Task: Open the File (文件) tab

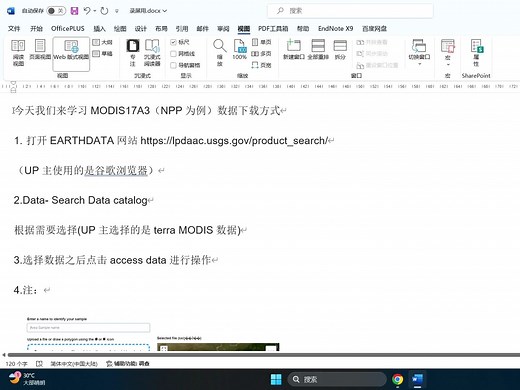Action: 14,29
